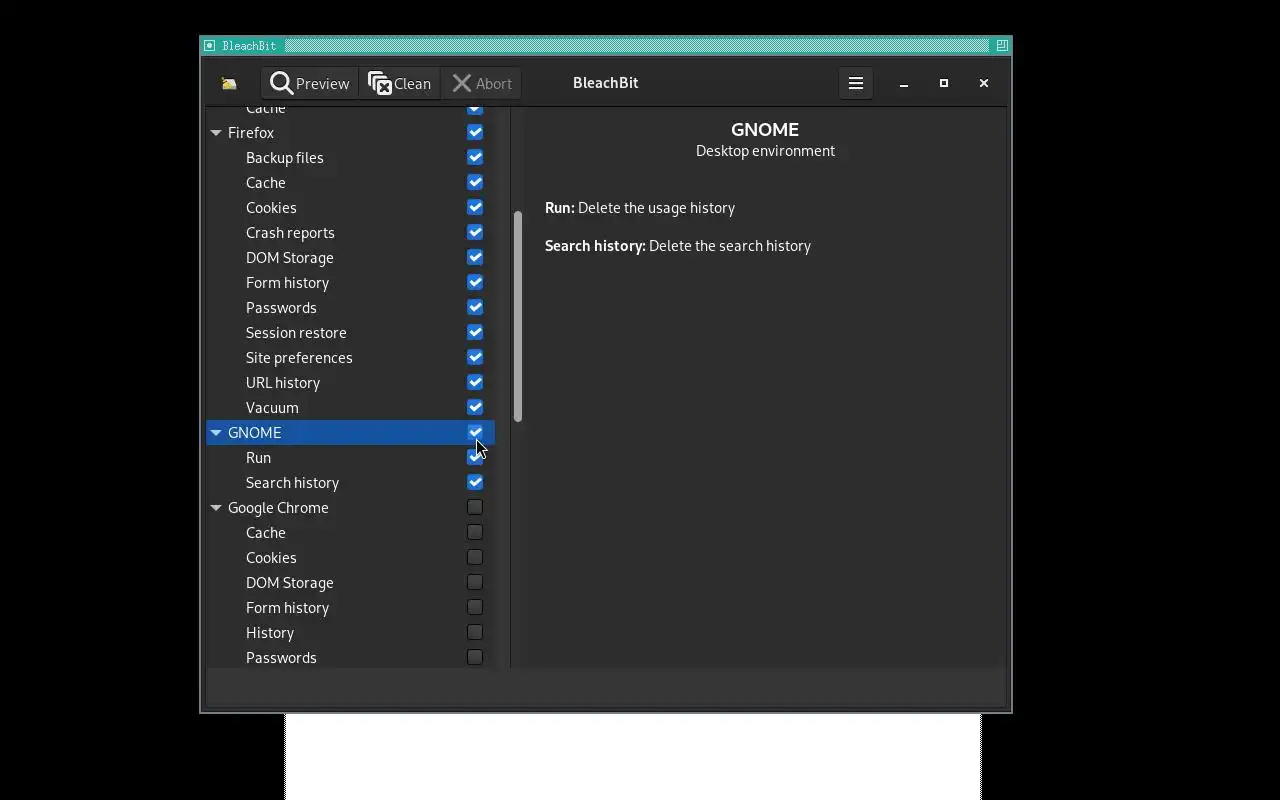Uncheck the Firefox group checkbox

pos(475,132)
